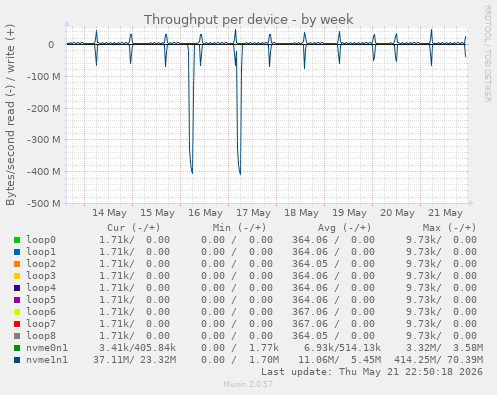Click the loop7 red legend swatch
Viewport: 497px width, 395px height.
pyautogui.click(x=17, y=324)
